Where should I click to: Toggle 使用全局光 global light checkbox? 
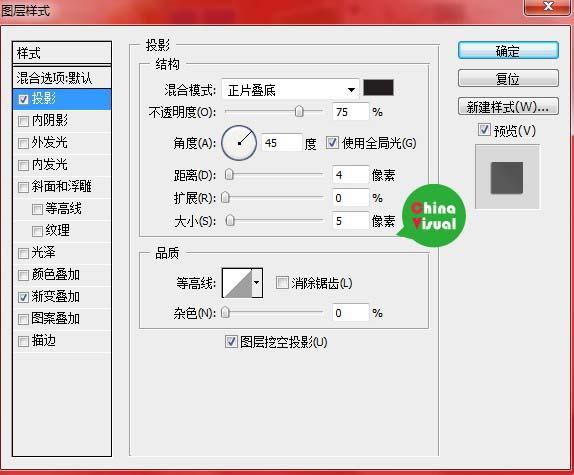332,143
